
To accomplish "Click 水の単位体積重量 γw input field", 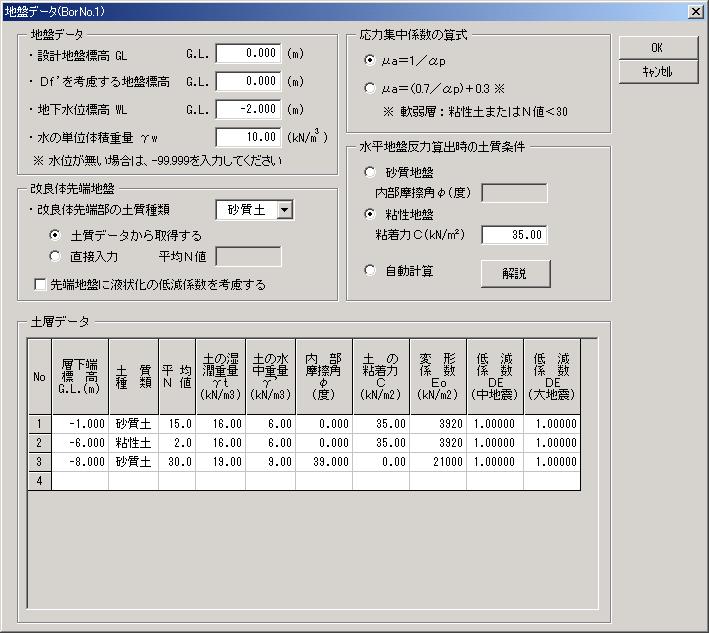I will [x=248, y=137].
